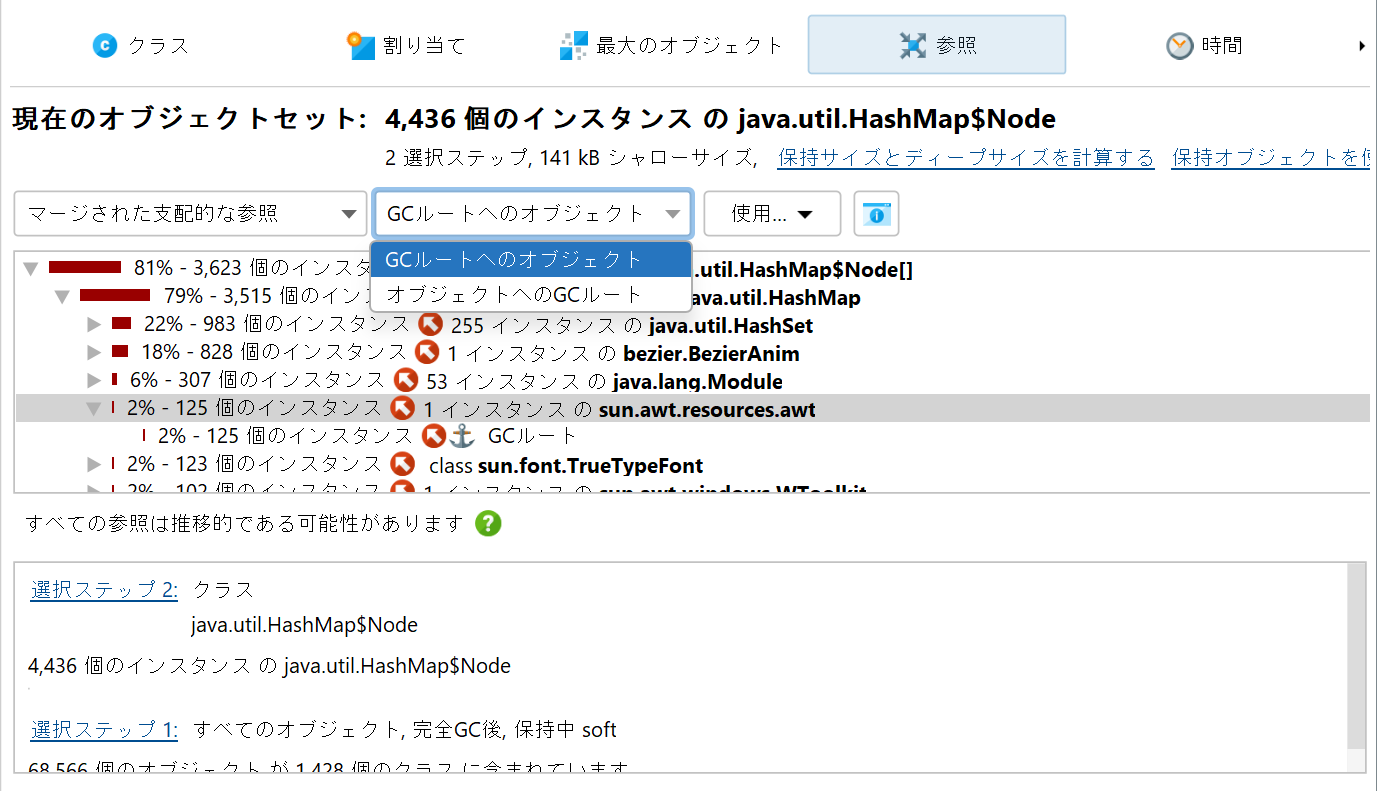Open 選択ステップ 2 link
Image resolution: width=1377 pixels, height=791 pixels.
click(104, 590)
